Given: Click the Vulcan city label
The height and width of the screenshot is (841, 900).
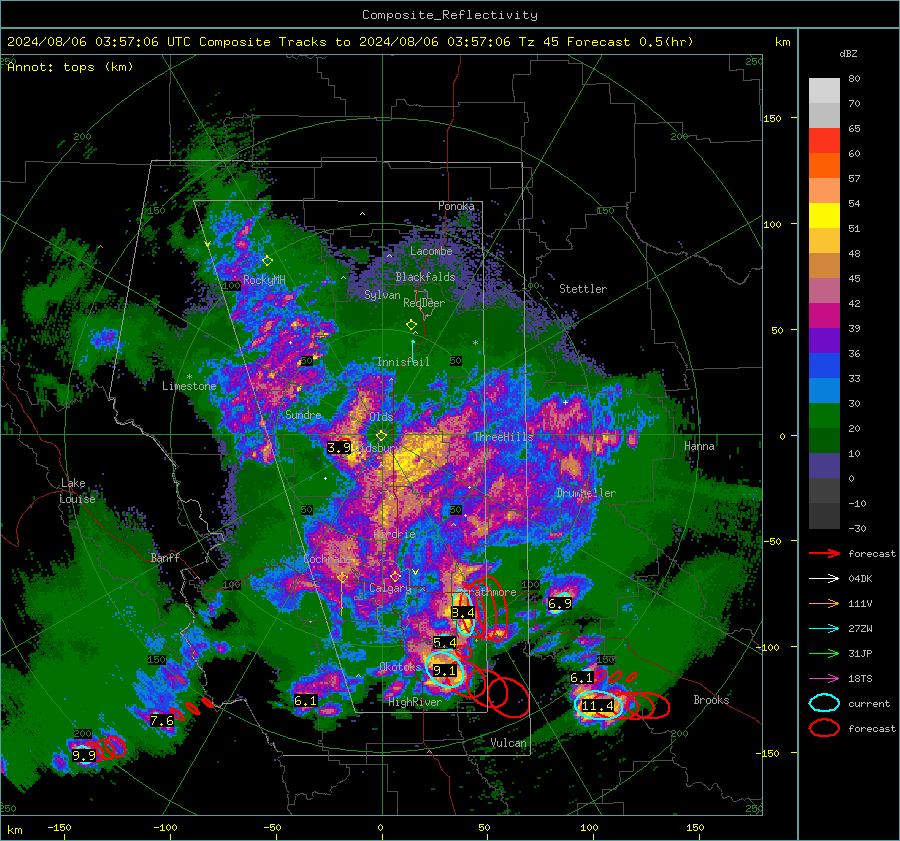Looking at the screenshot, I should pos(508,743).
